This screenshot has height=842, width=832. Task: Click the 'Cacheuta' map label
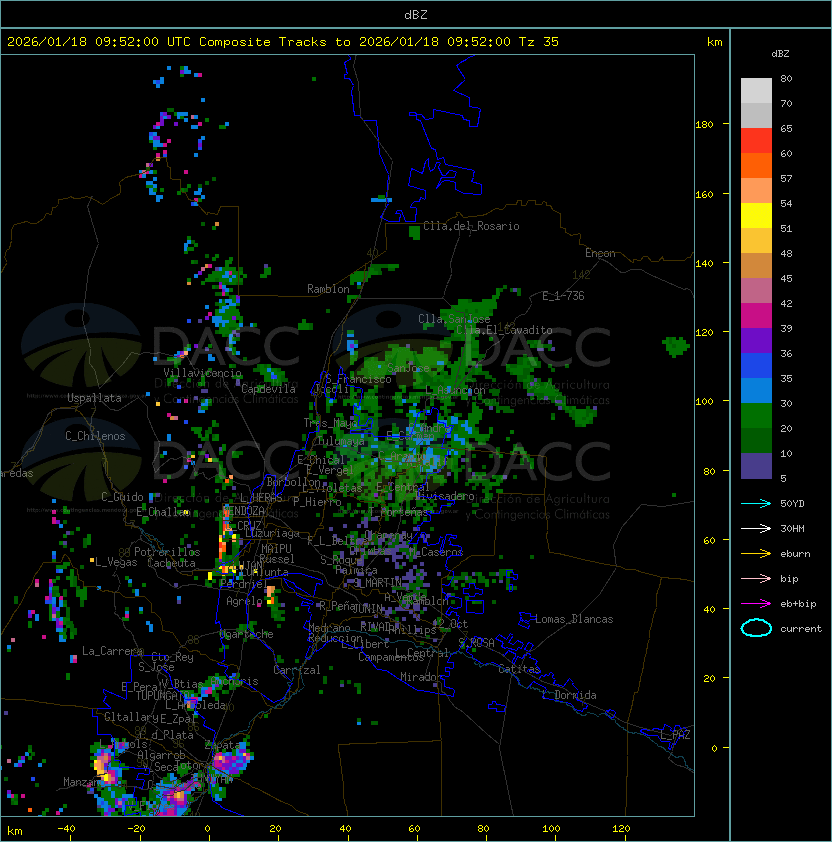tap(171, 563)
